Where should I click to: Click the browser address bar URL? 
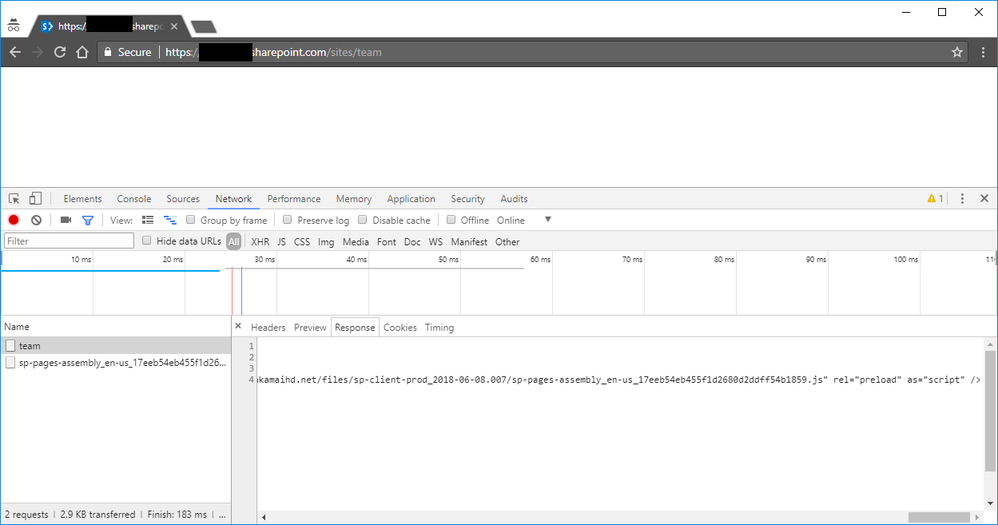point(273,52)
